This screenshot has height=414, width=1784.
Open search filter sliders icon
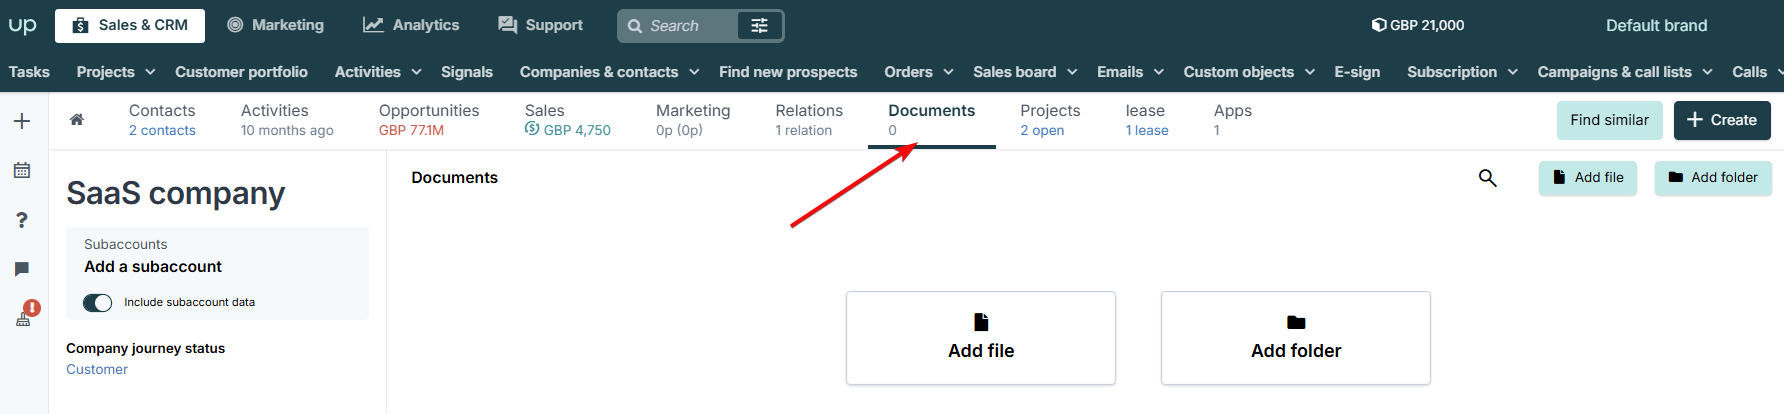click(x=759, y=26)
